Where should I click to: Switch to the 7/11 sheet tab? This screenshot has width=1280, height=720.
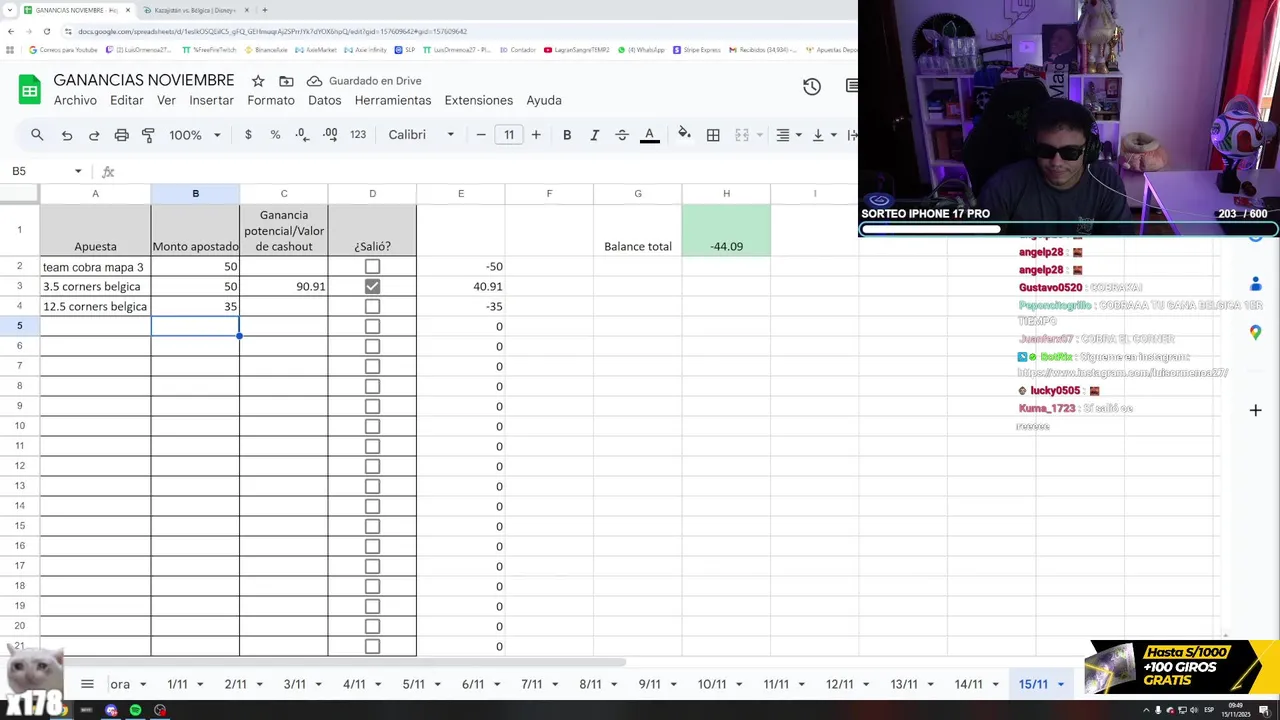click(531, 685)
